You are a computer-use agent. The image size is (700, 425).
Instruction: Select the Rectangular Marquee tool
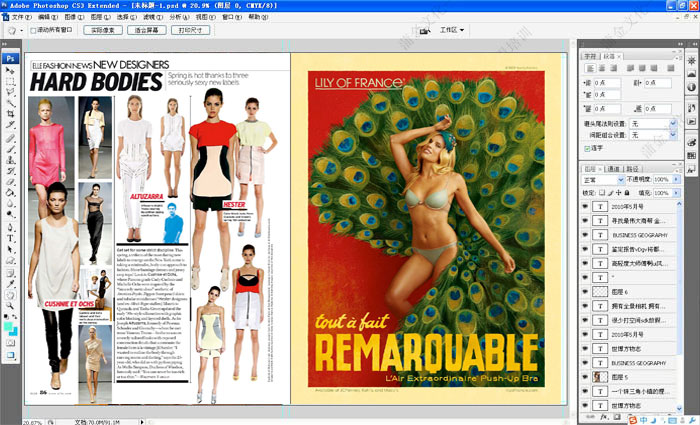coord(10,81)
